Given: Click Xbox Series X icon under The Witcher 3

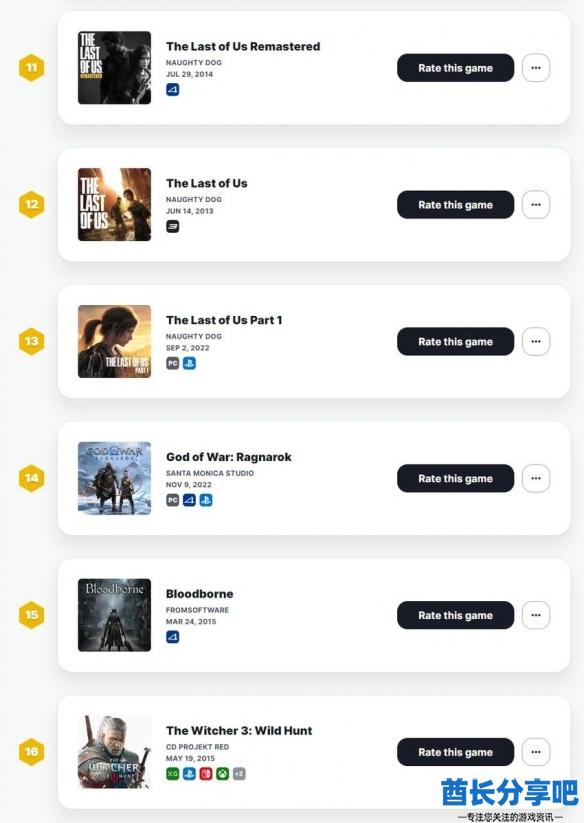Looking at the screenshot, I should click(x=173, y=774).
